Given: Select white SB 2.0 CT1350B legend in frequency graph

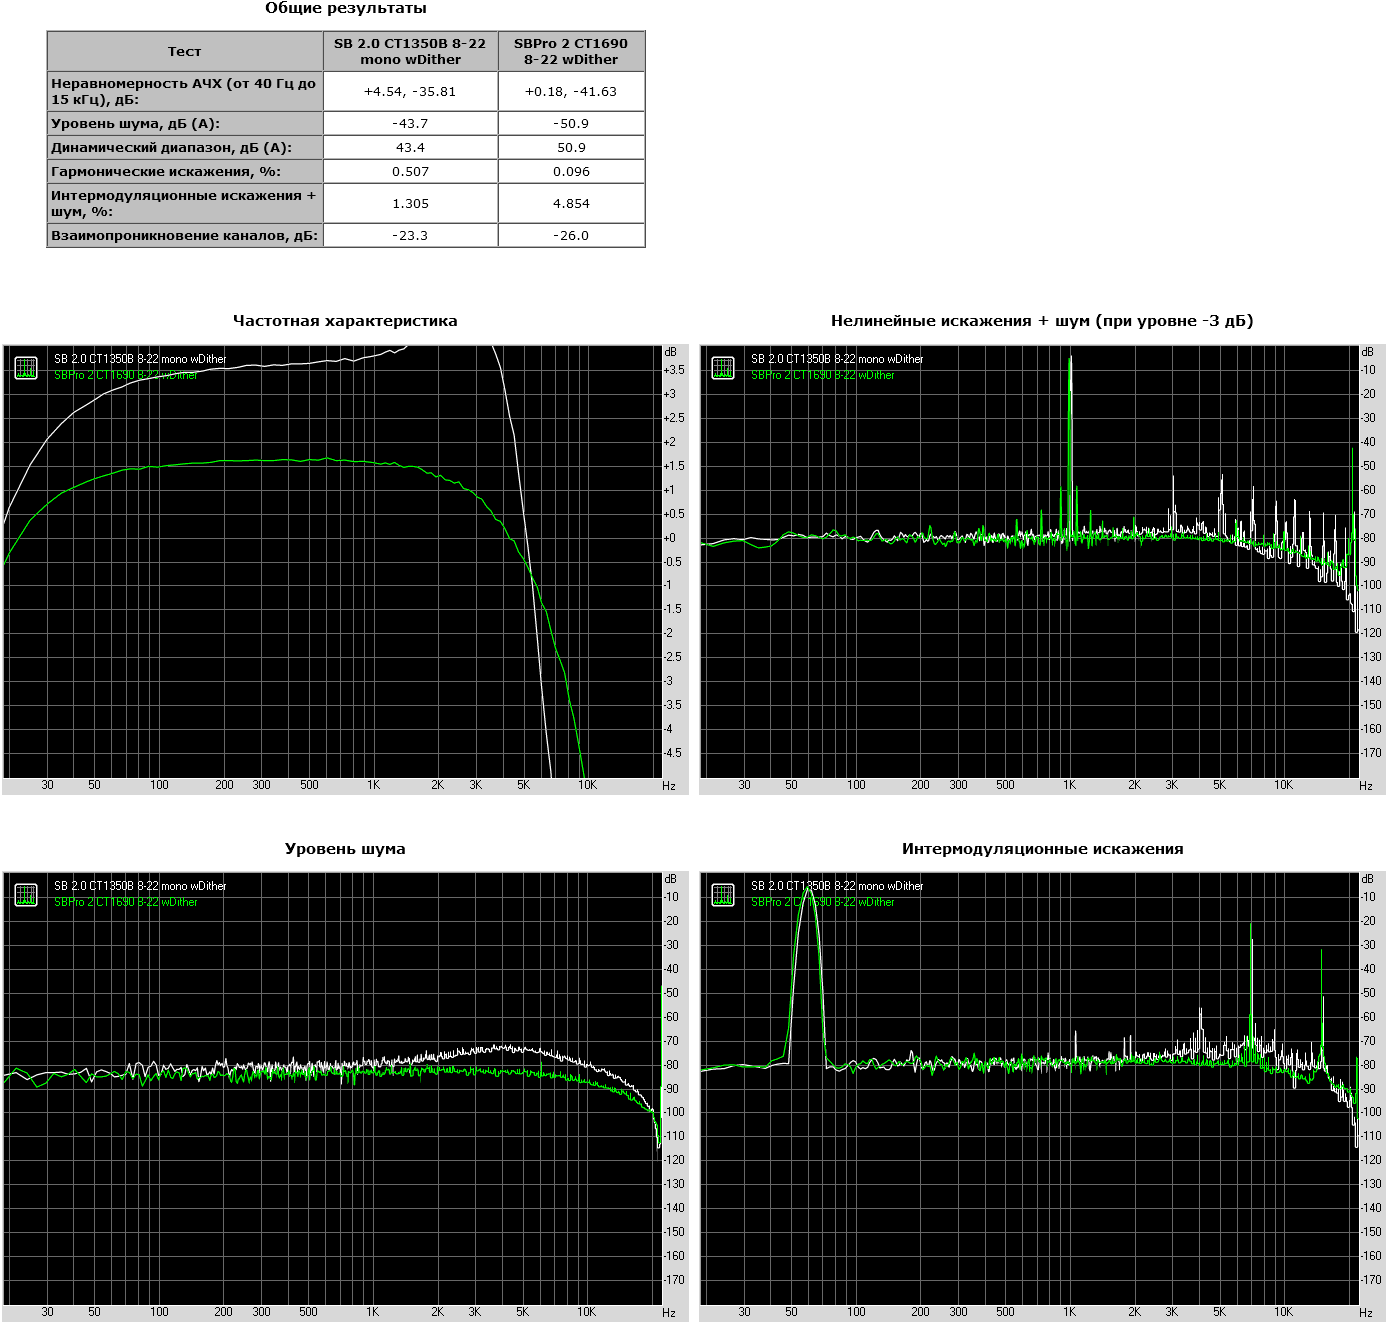Looking at the screenshot, I should 140,359.
